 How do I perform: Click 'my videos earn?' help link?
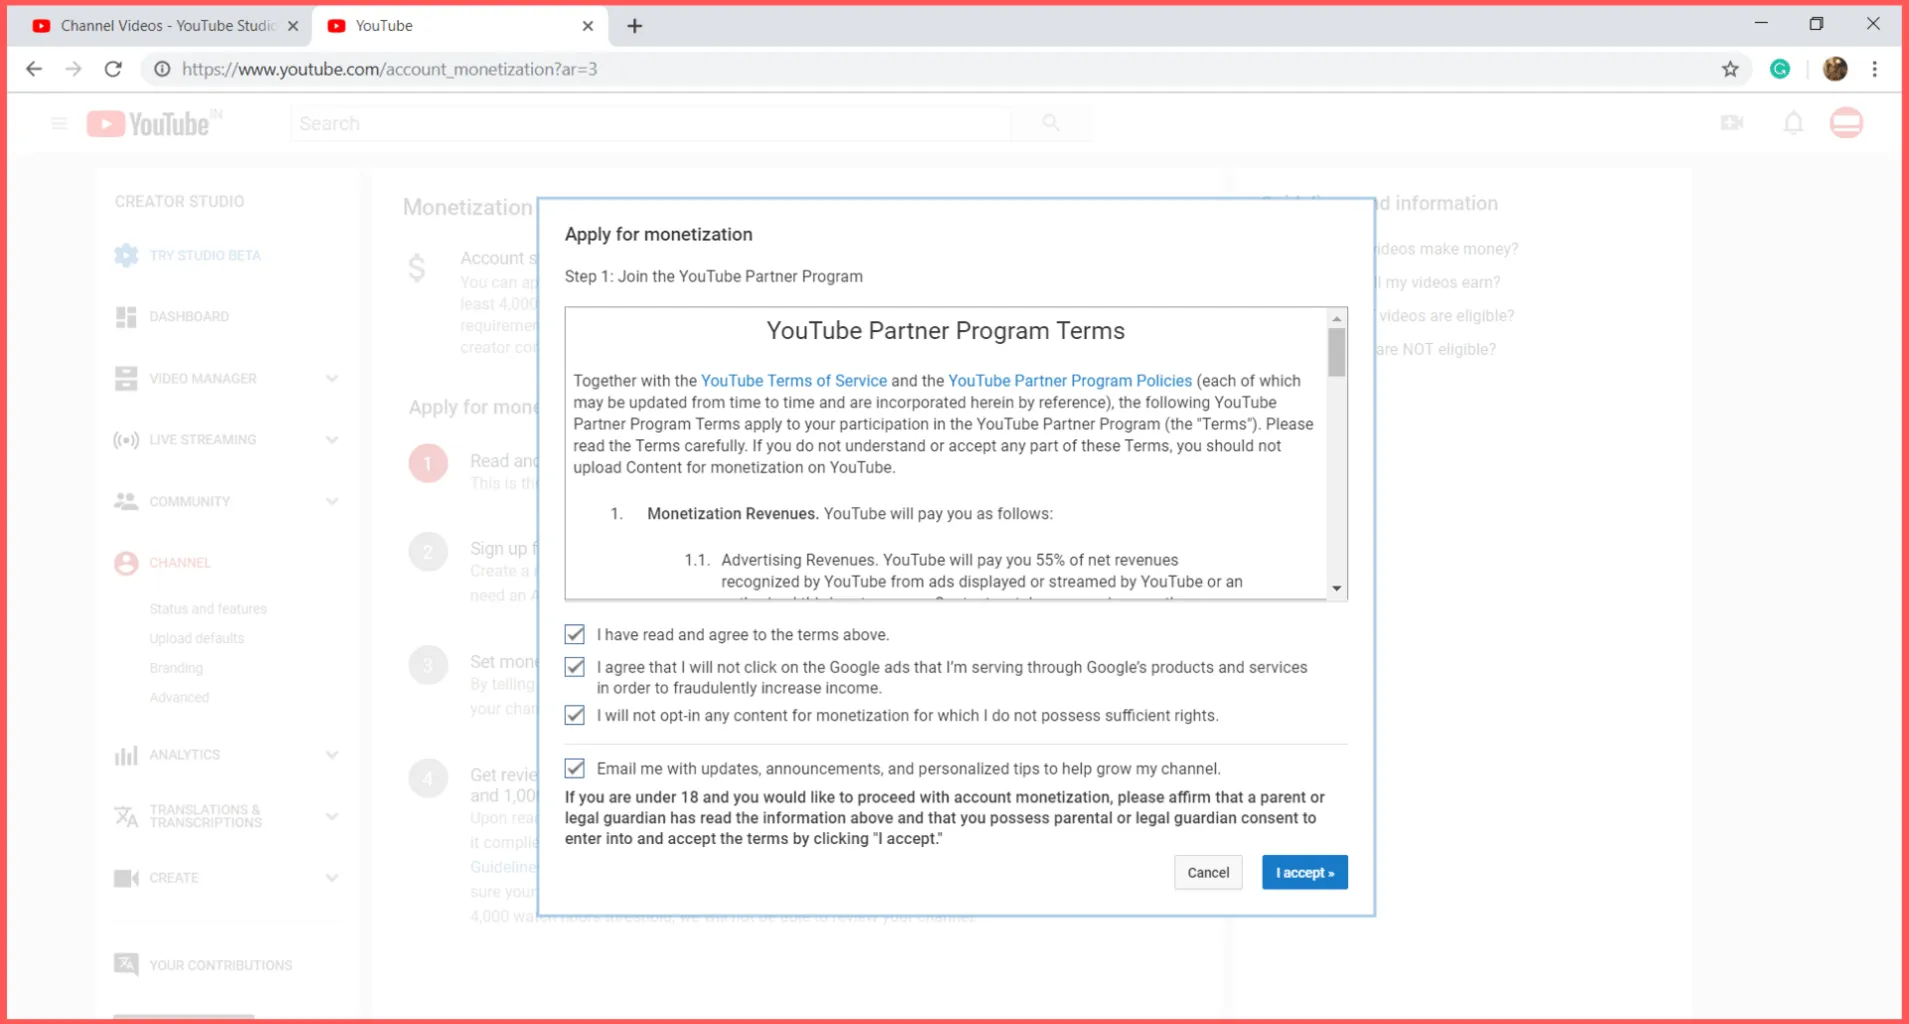(1437, 282)
